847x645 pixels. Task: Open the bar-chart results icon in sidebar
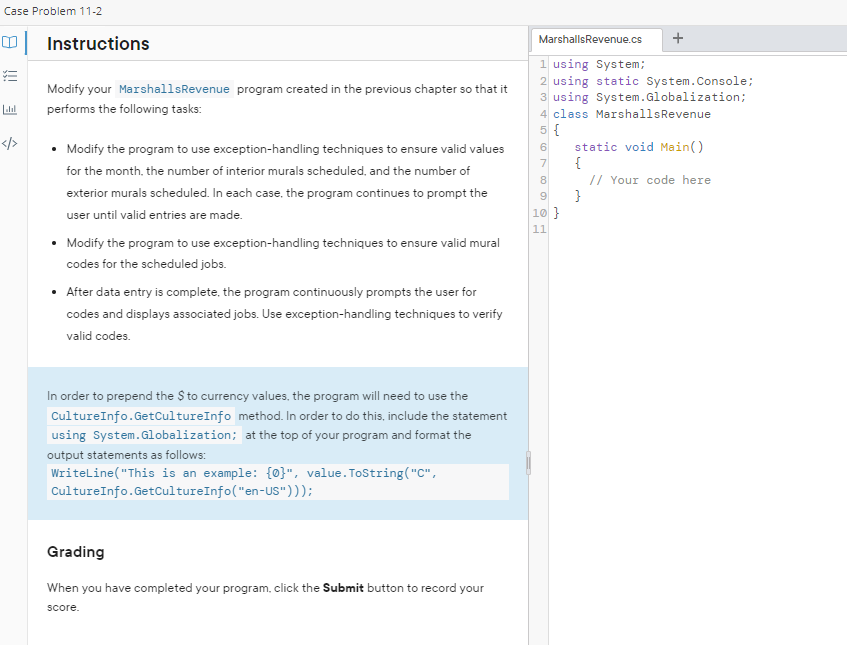pyautogui.click(x=11, y=109)
